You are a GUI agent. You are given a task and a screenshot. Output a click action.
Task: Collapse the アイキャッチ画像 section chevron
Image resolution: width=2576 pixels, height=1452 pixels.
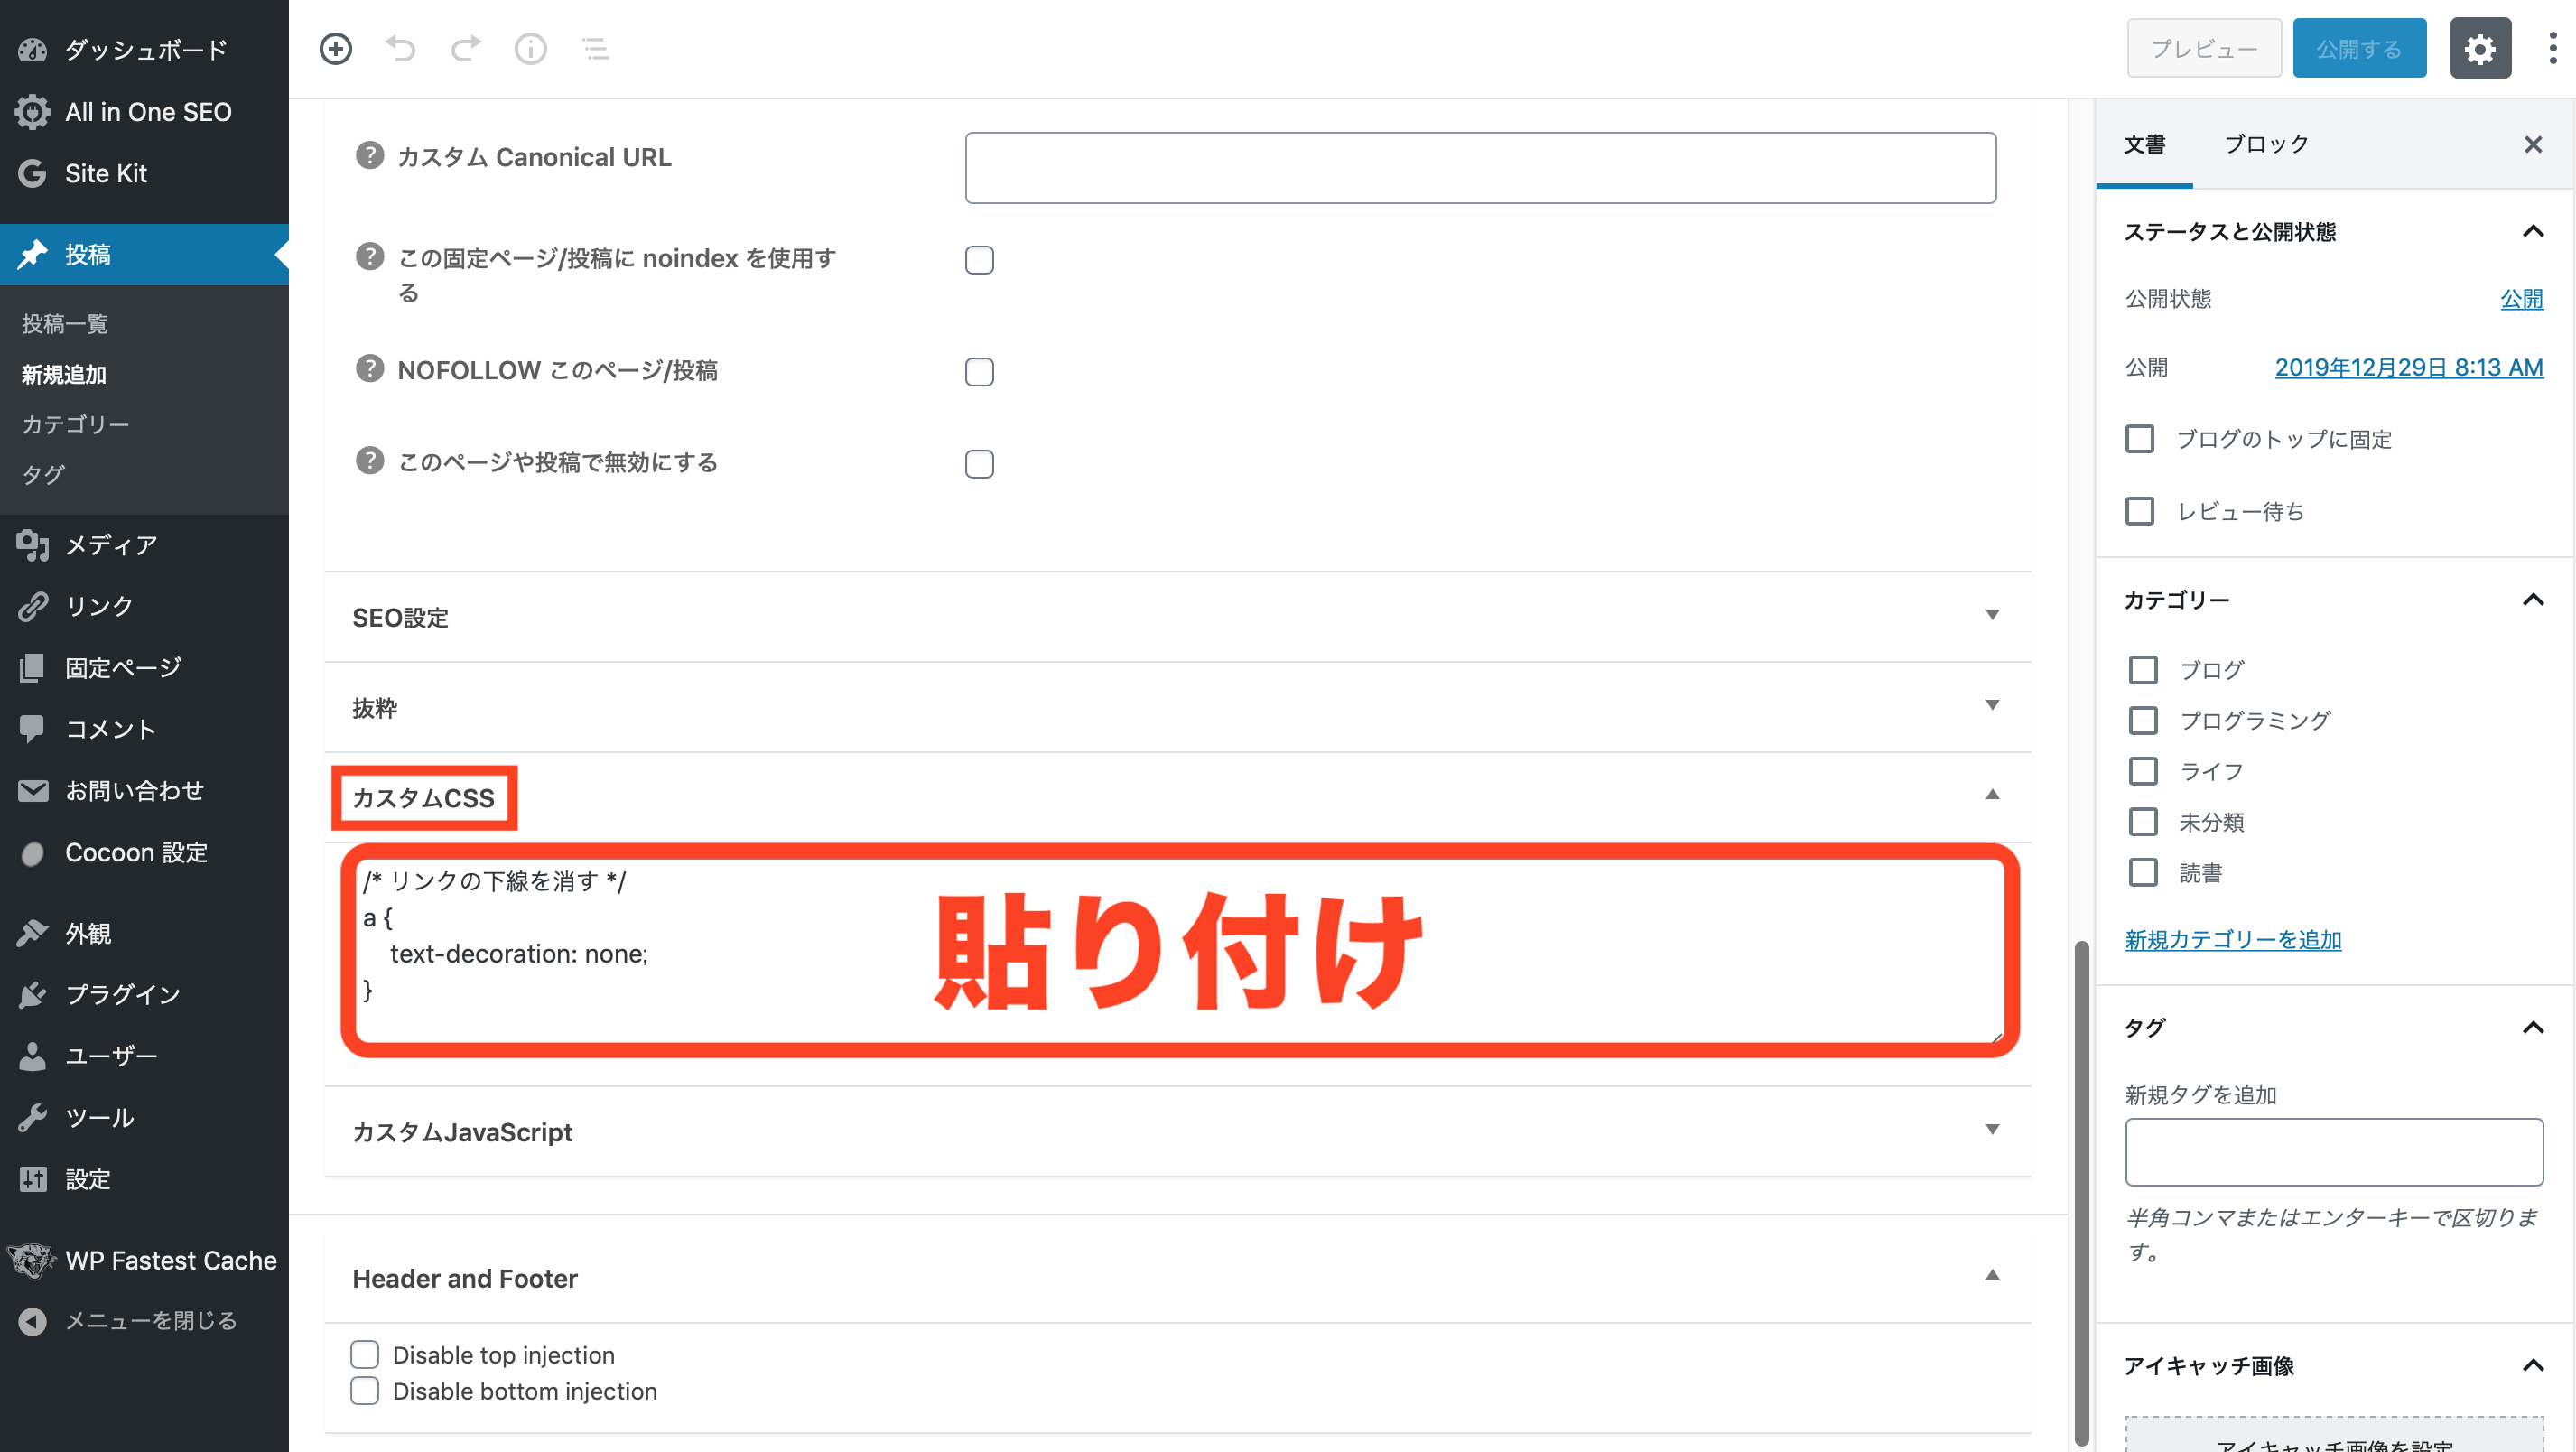pos(2533,1366)
